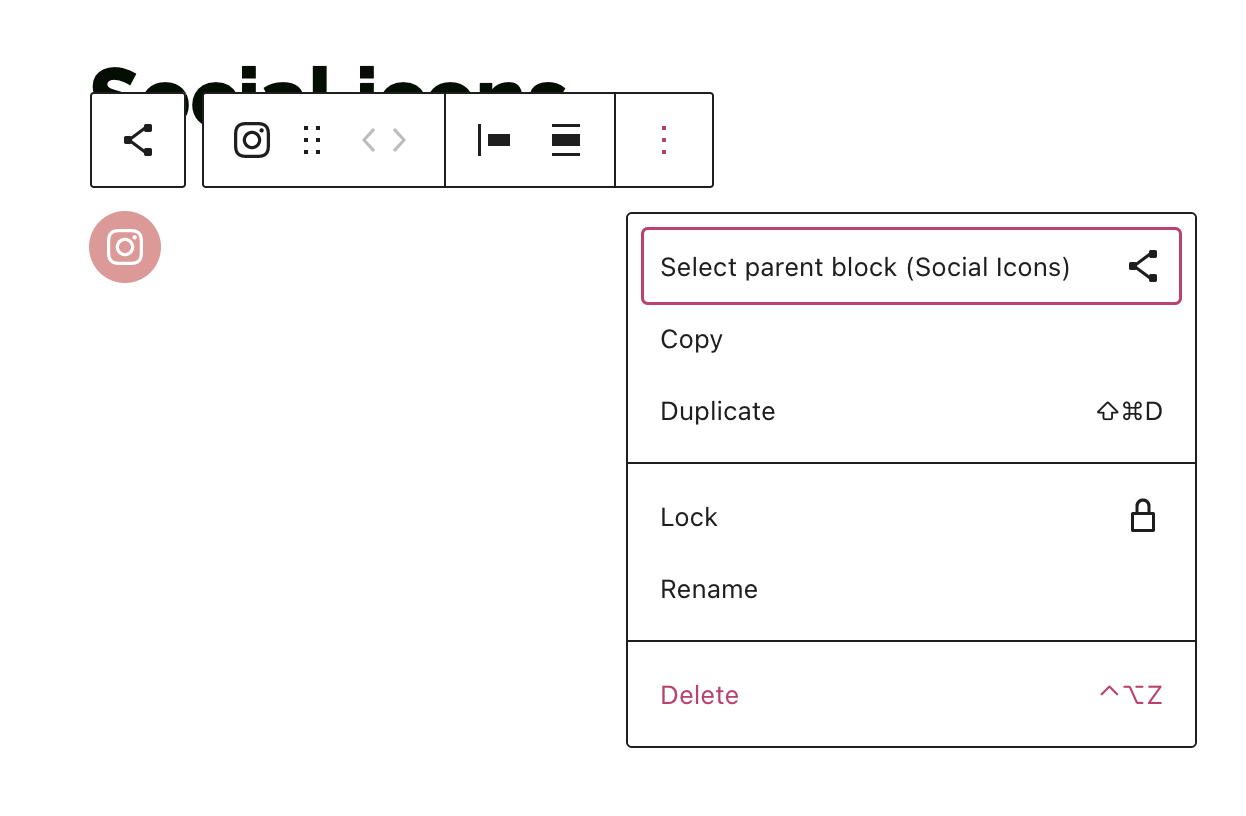Click the Instagram block type icon
The image size is (1246, 816).
pos(251,140)
